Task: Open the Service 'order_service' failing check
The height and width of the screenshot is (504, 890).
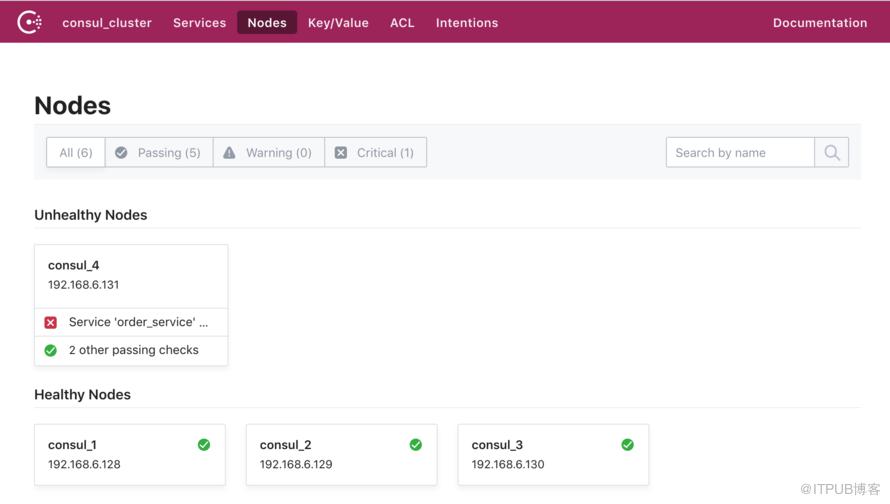Action: [x=131, y=322]
